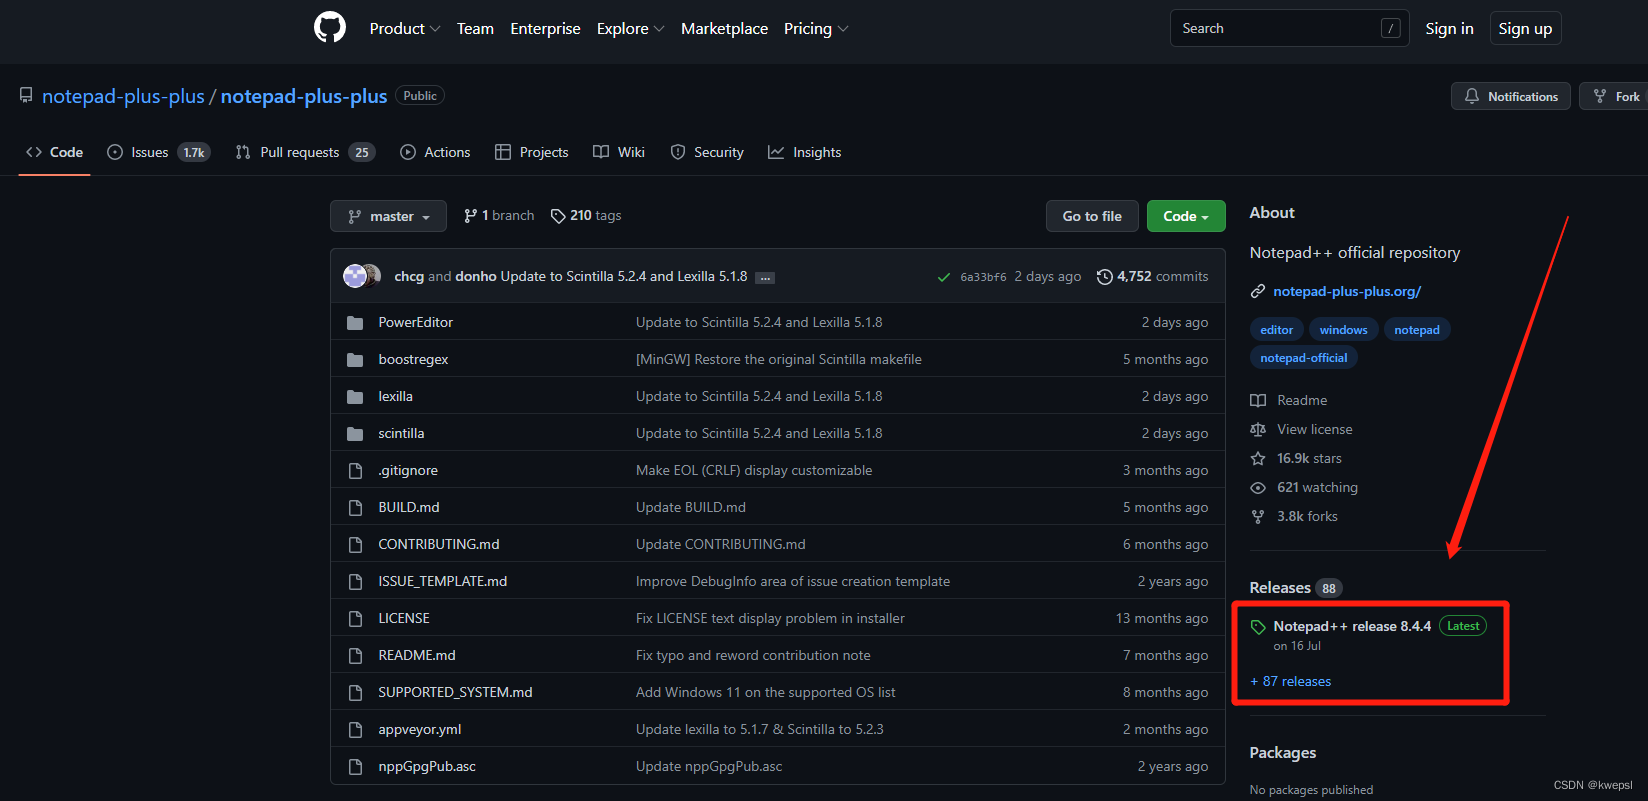The width and height of the screenshot is (1648, 801).
Task: Click the star icon beside 16.9k stars
Action: click(1258, 458)
